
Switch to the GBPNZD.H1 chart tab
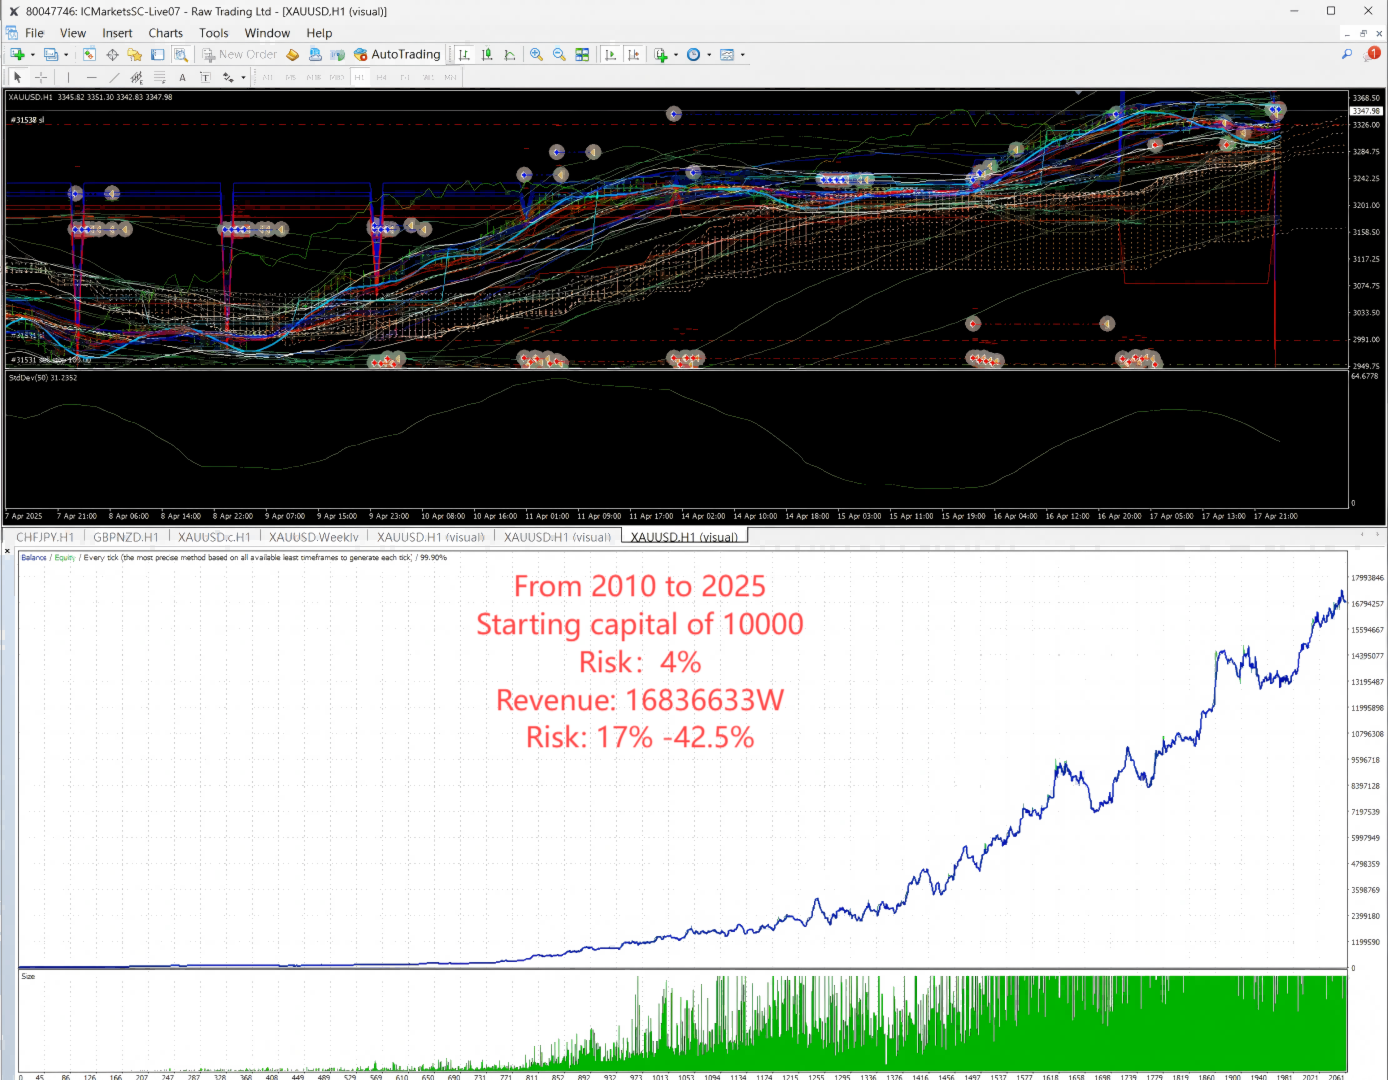[126, 537]
